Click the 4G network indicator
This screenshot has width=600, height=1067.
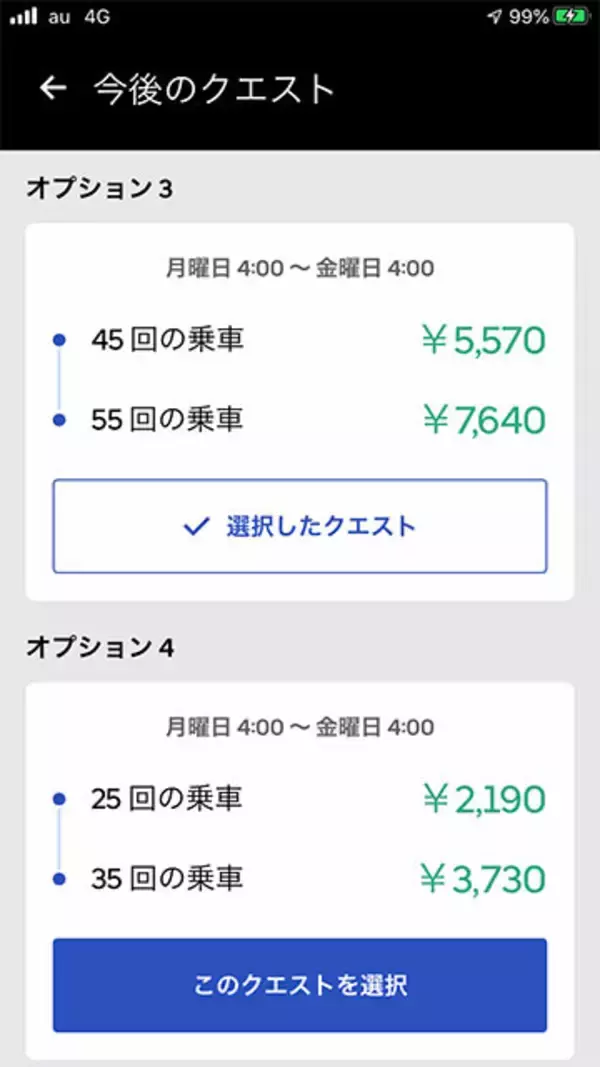97,16
